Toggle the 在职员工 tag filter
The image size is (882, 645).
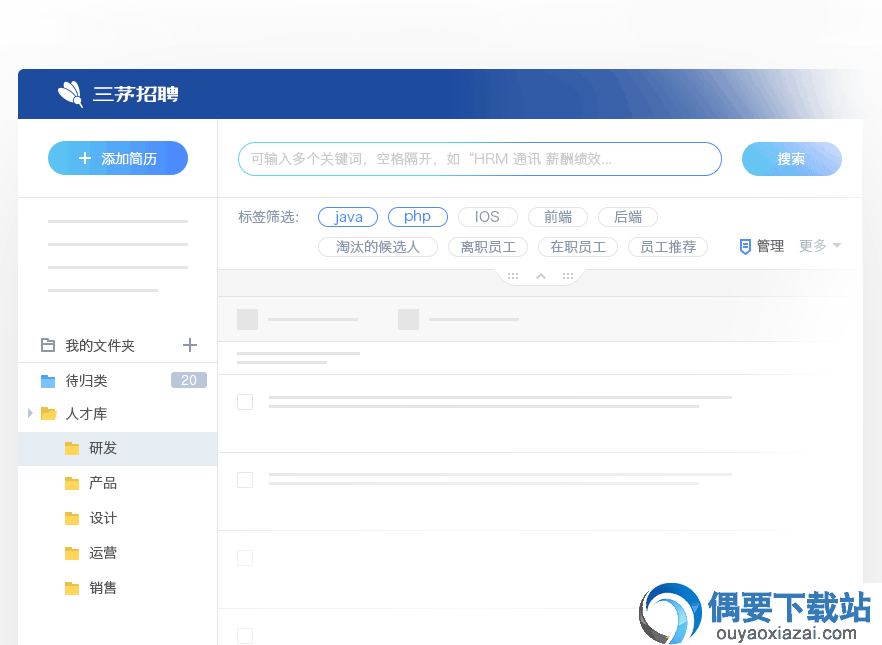pos(578,247)
